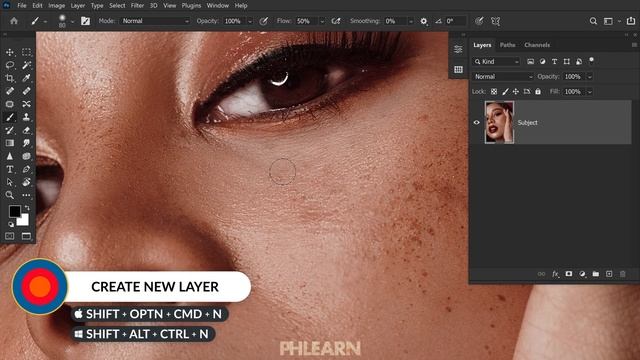640x360 pixels.
Task: Select the Clone Stamp tool
Action: click(x=27, y=117)
